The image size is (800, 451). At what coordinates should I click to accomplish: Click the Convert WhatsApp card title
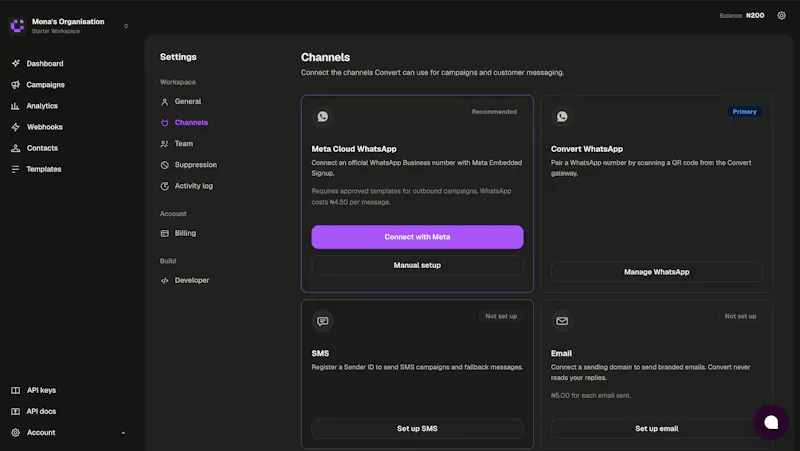[587, 149]
